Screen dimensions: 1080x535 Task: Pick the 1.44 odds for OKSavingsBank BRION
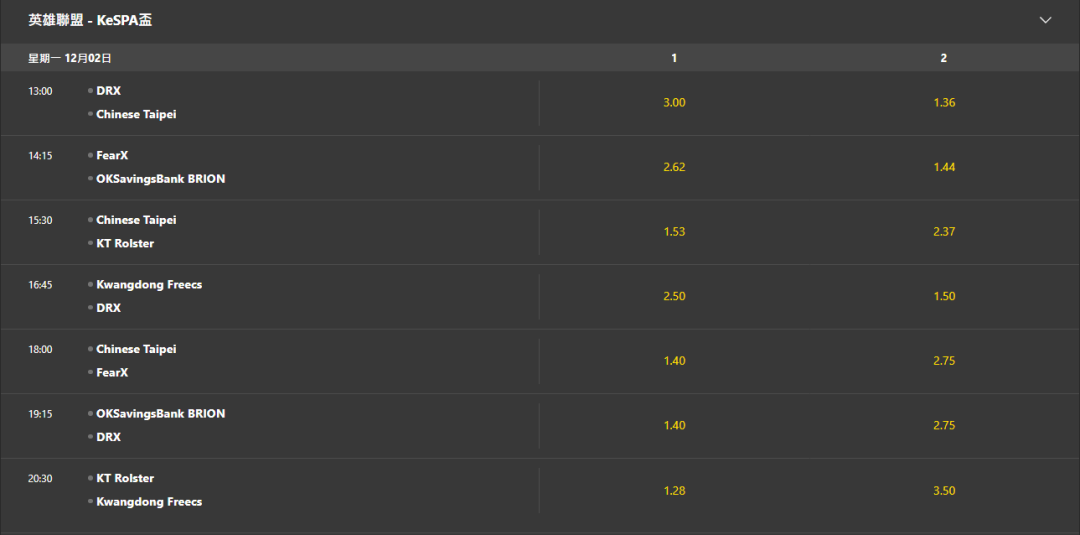point(944,167)
